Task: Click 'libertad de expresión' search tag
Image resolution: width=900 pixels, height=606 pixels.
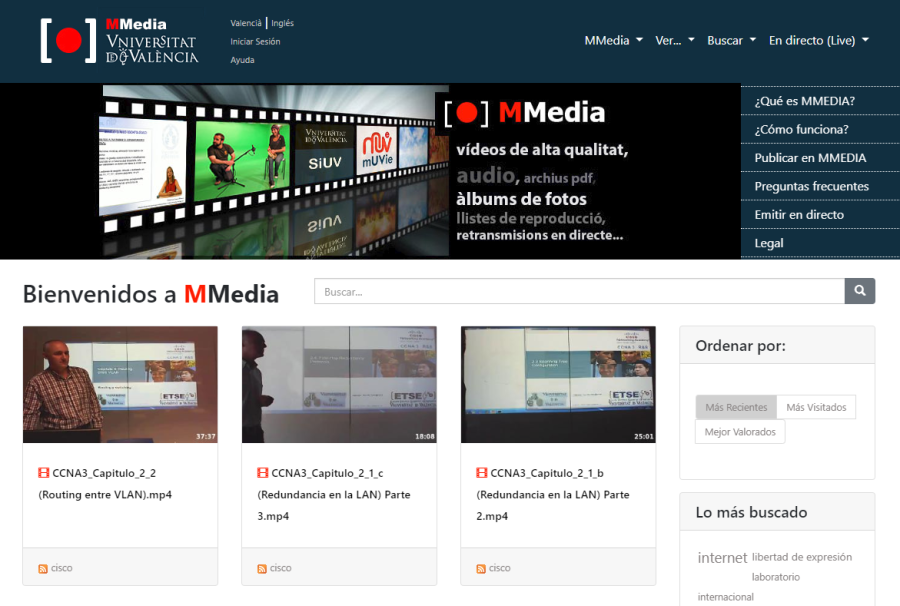Action: pos(802,557)
